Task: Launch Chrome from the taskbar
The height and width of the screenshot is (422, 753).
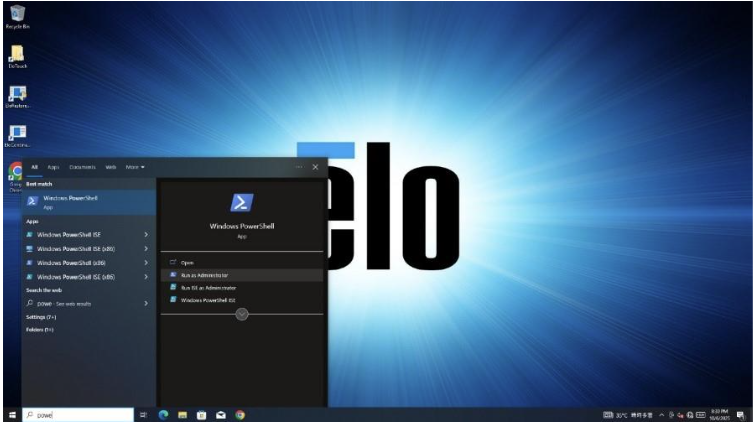Action: 240,415
